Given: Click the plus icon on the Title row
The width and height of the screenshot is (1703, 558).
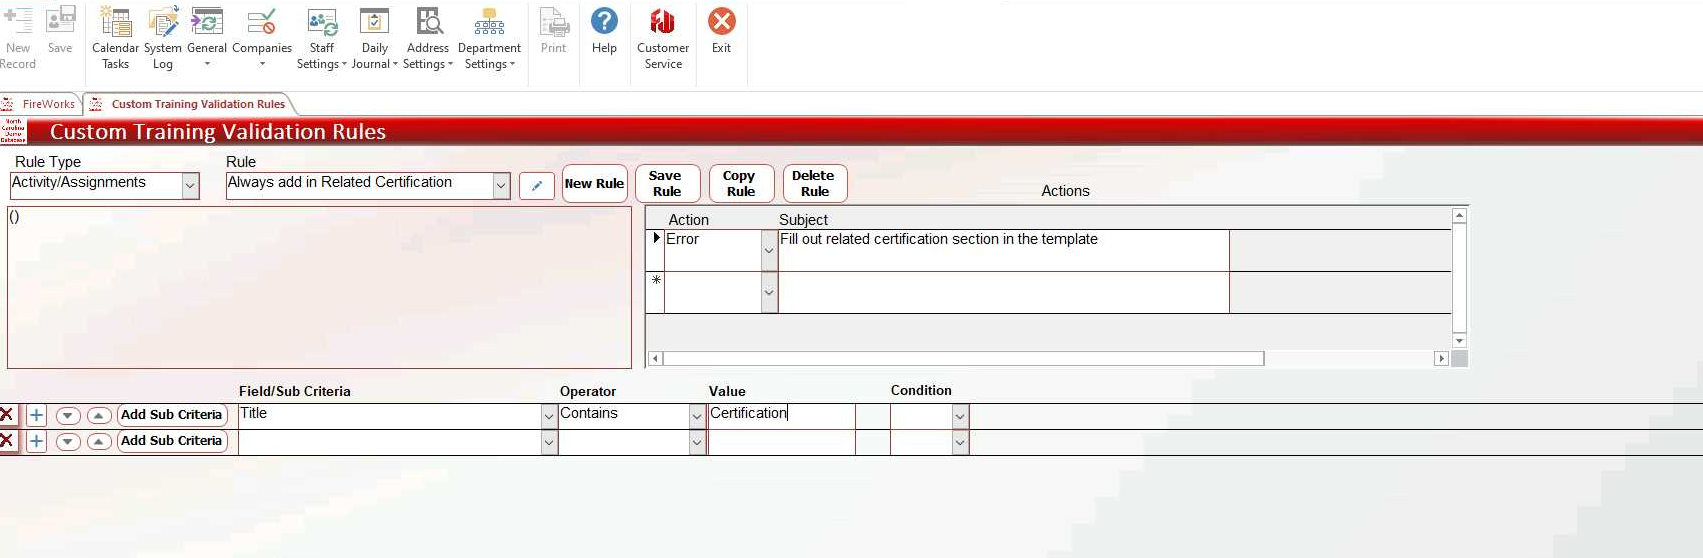Looking at the screenshot, I should [36, 415].
